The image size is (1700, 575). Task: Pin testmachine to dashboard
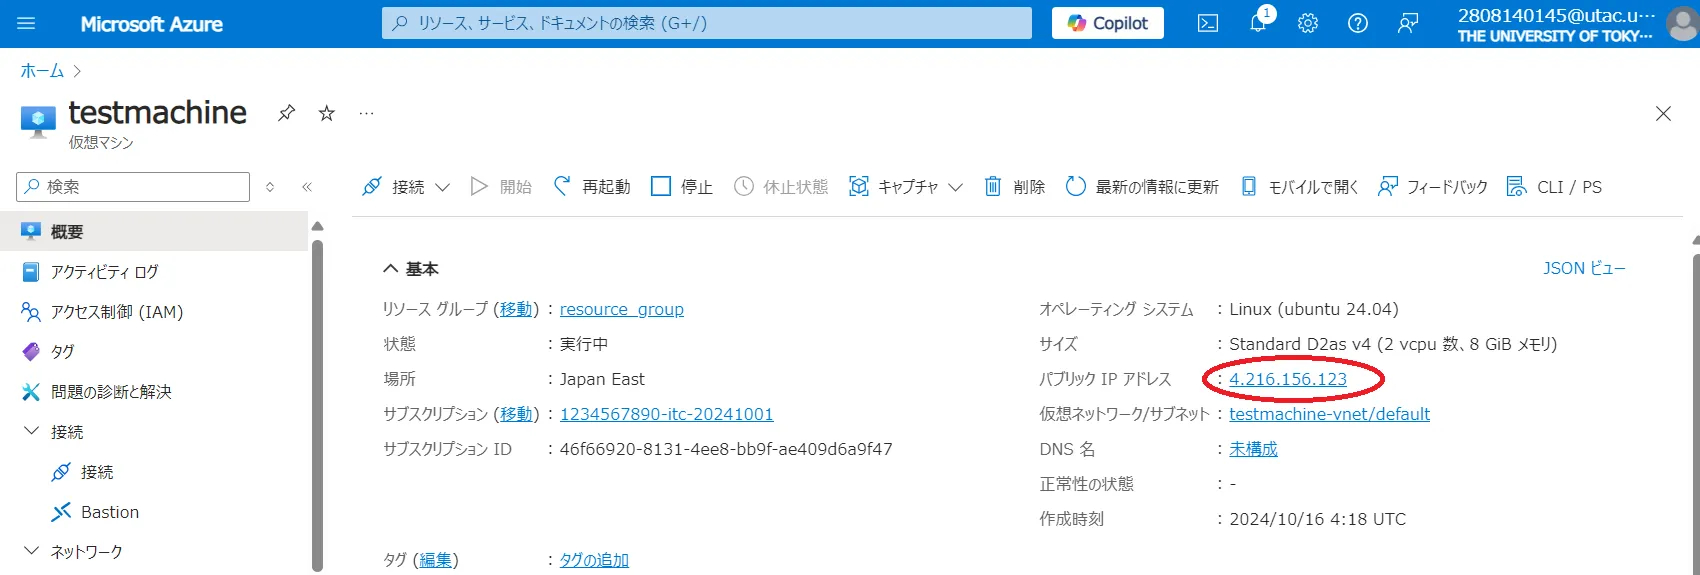(x=287, y=113)
